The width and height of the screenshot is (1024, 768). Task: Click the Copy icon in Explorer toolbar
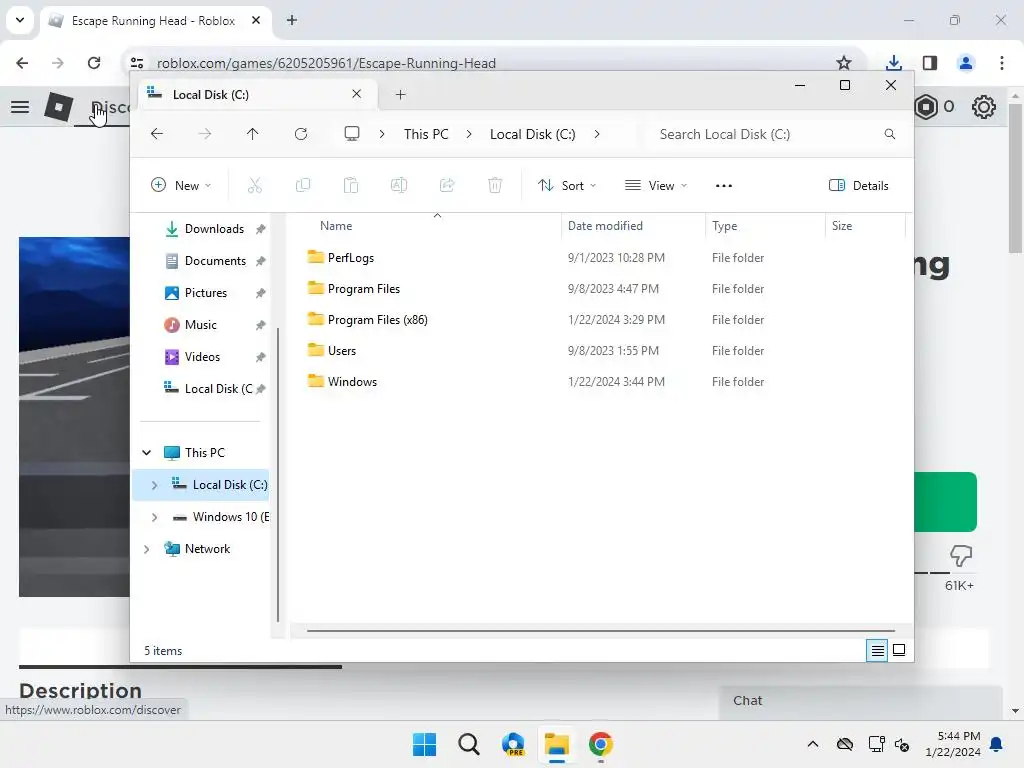303,185
